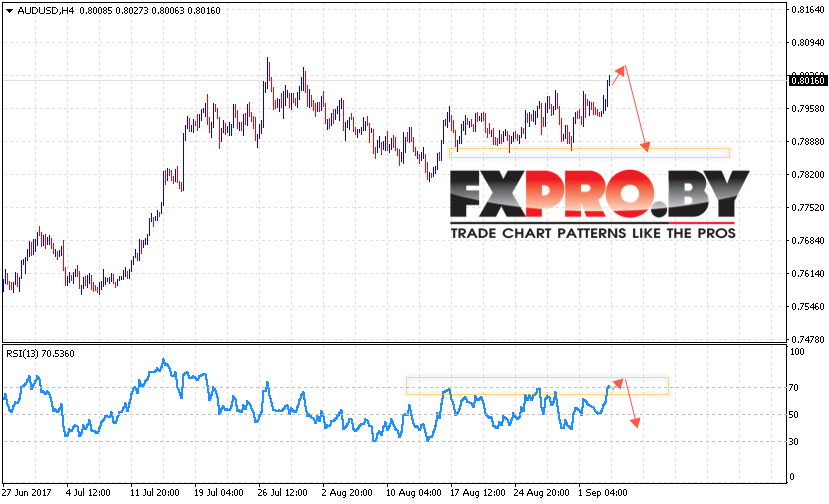Click the 2 Aug 20:00 time label
This screenshot has height=504, width=829.
coord(347,492)
